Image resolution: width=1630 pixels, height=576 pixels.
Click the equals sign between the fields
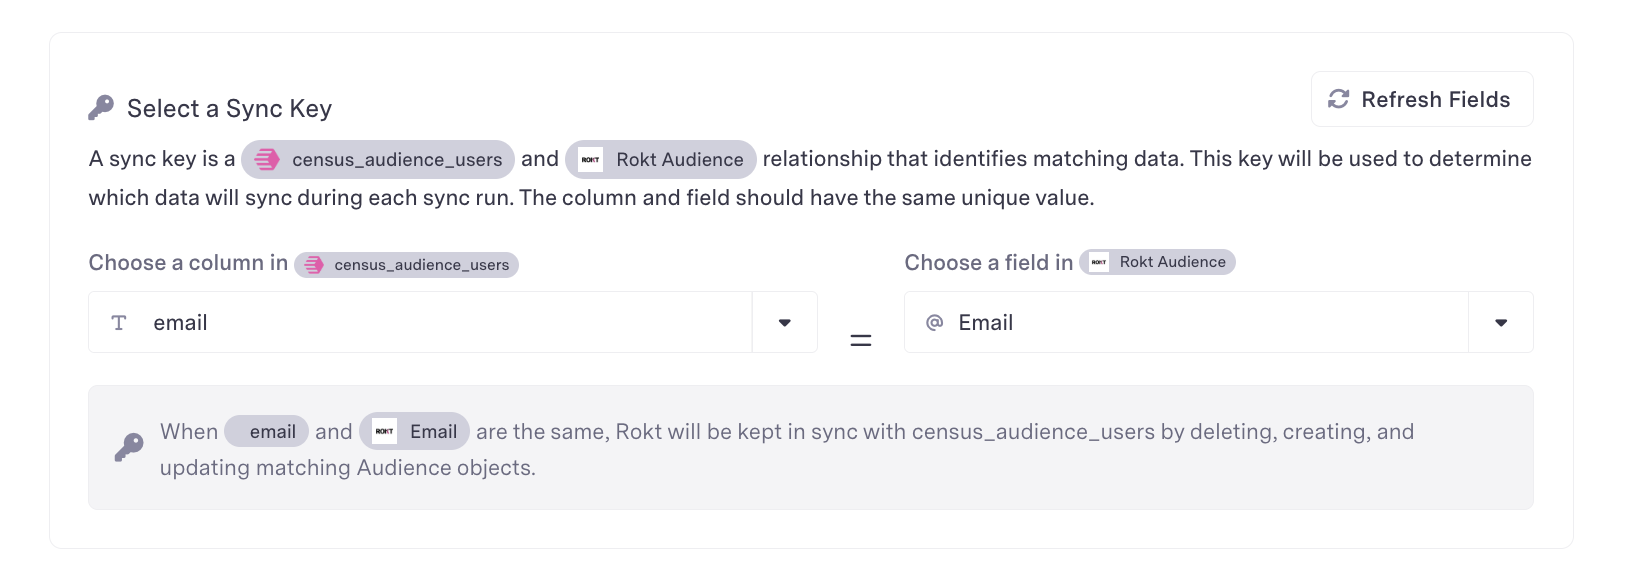tap(861, 341)
